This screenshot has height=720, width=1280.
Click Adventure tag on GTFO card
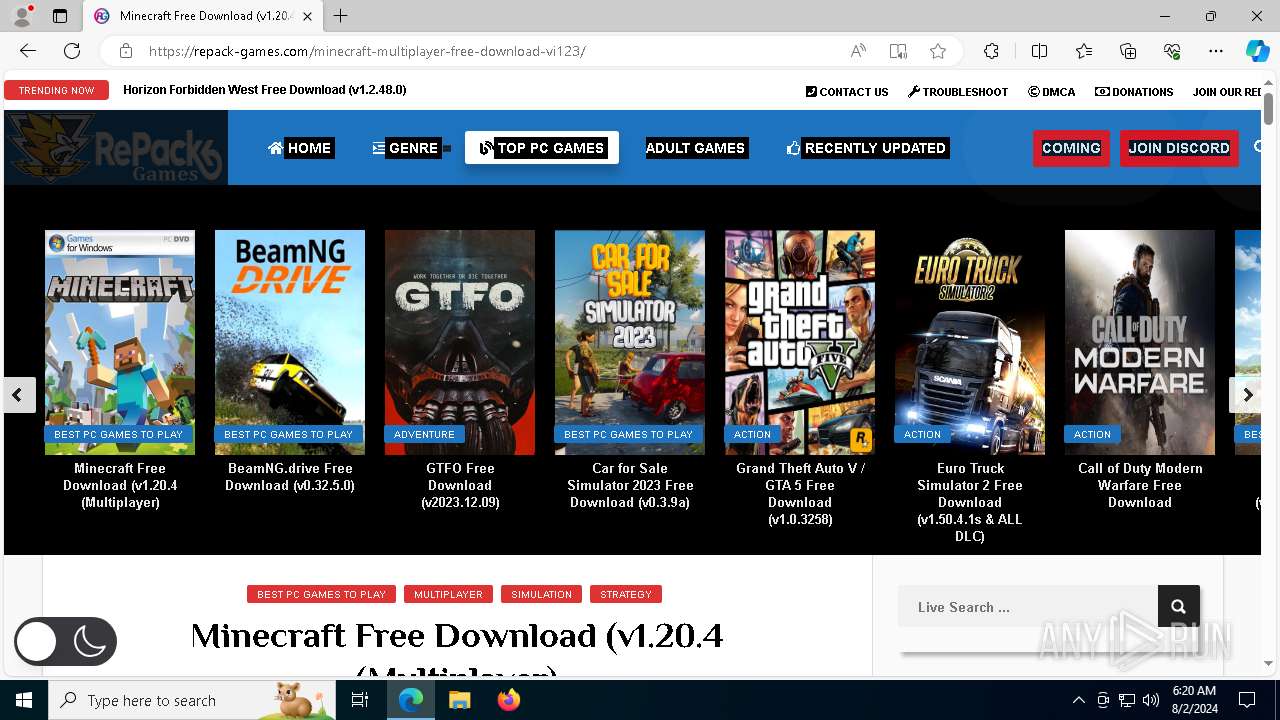click(424, 434)
